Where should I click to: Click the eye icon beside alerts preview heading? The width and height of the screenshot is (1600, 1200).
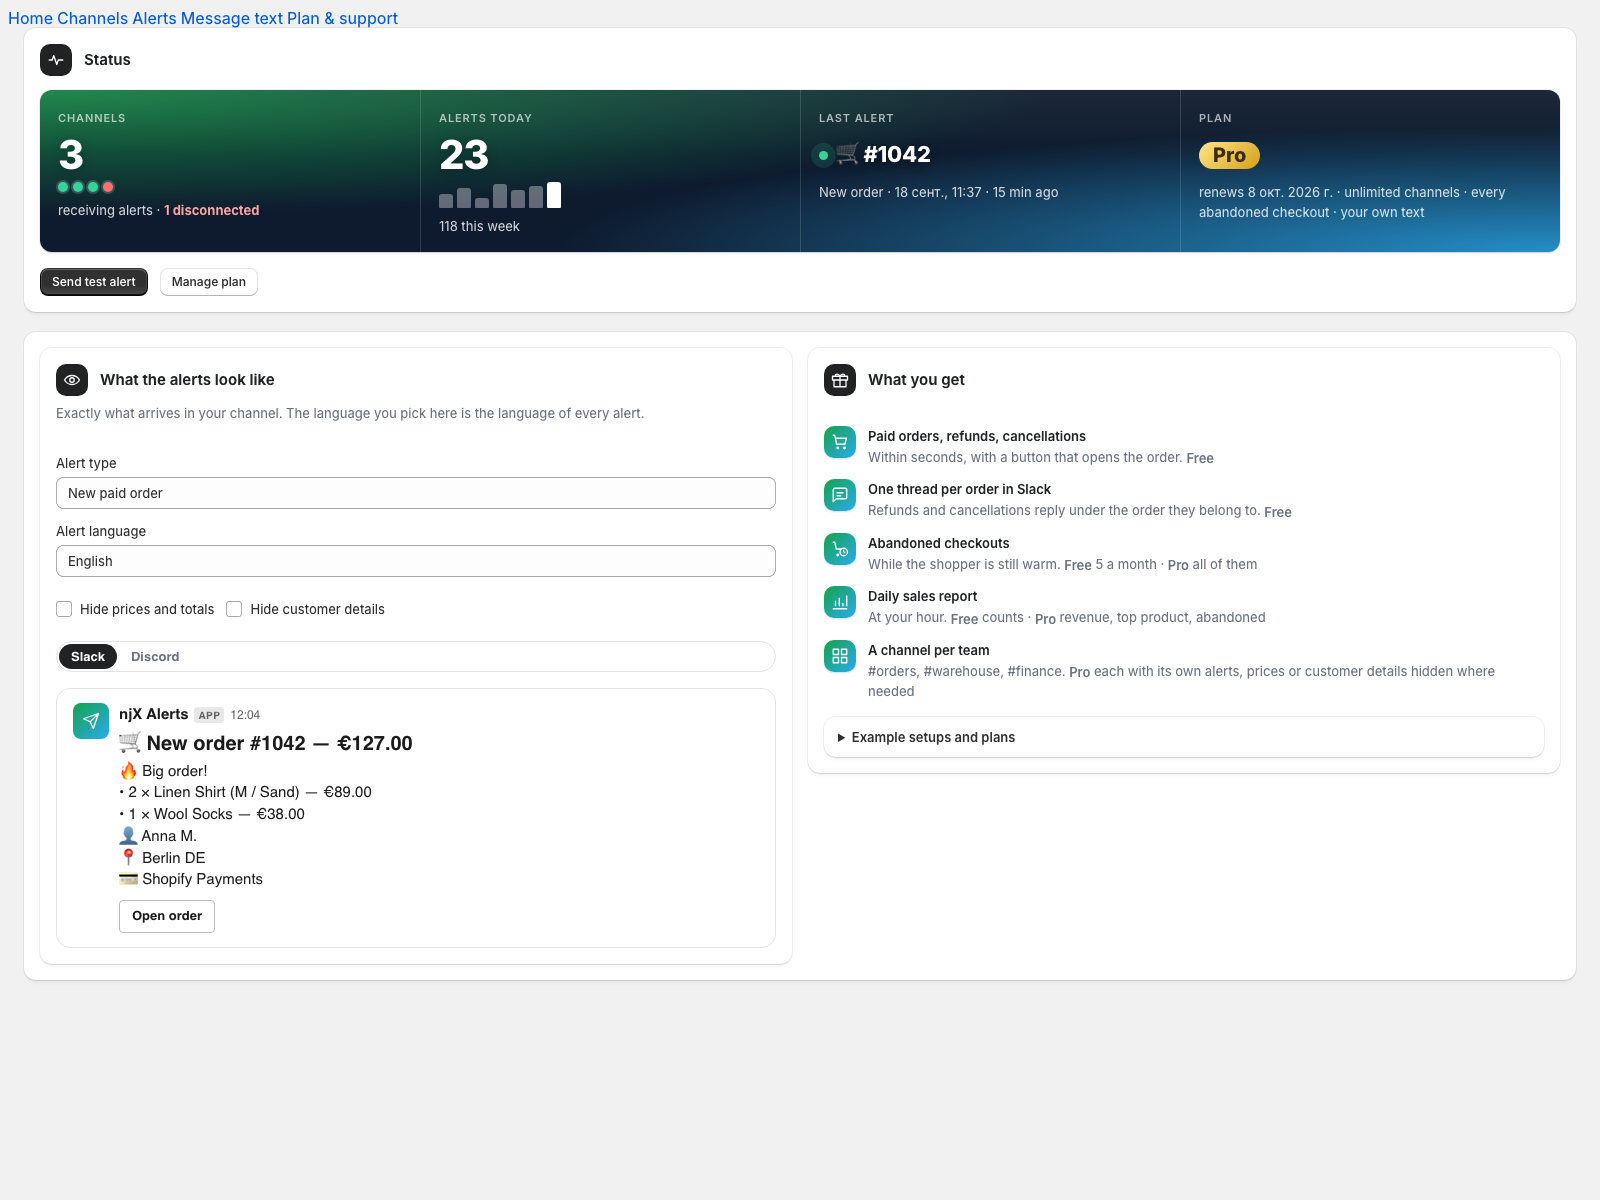tap(72, 380)
